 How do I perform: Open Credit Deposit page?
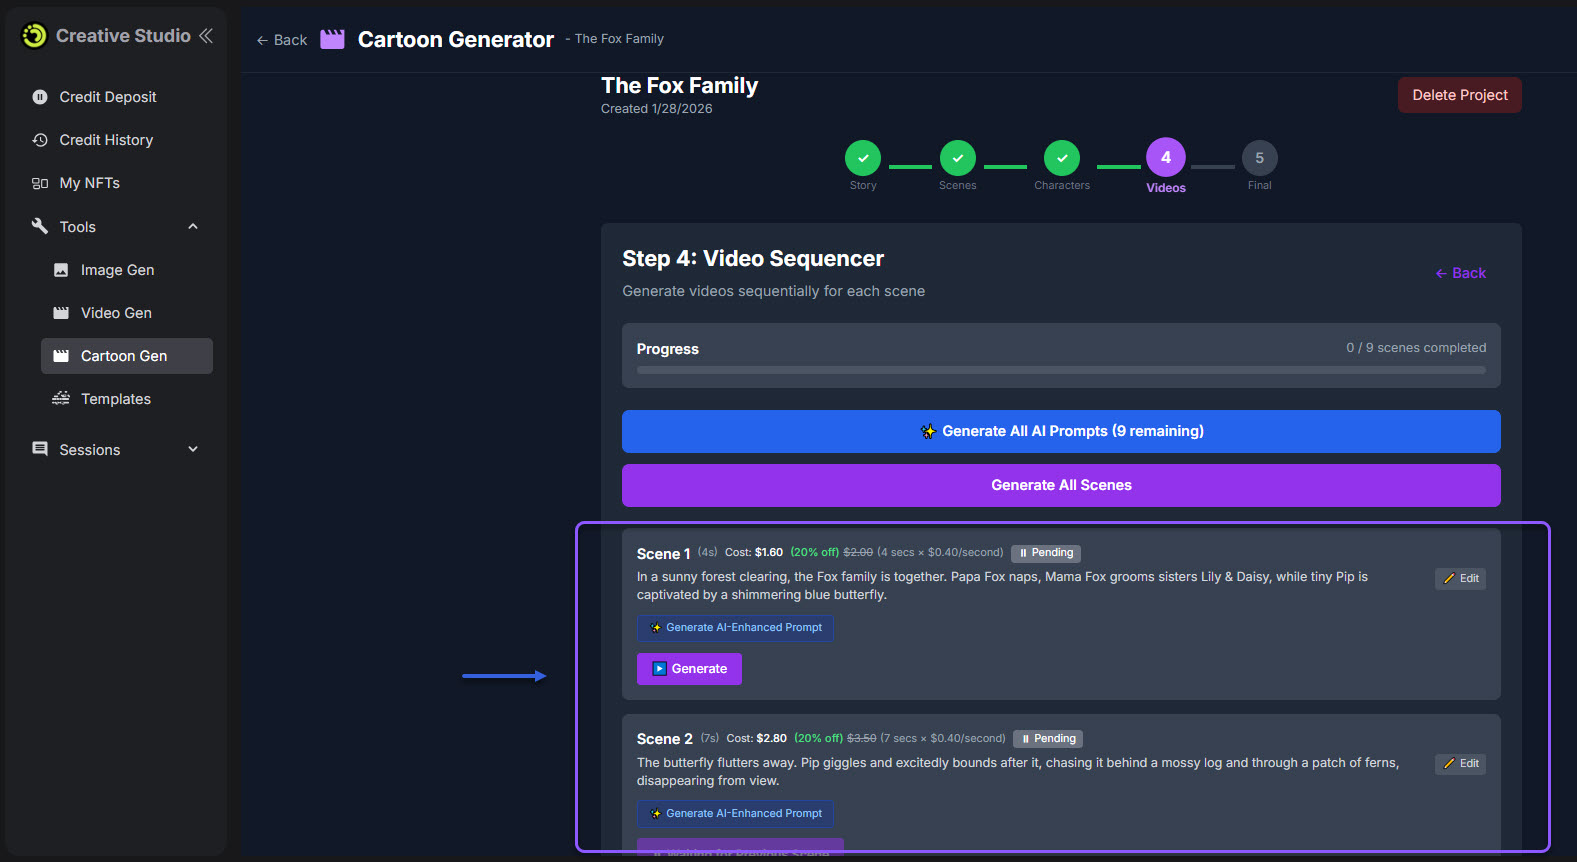[x=107, y=97]
